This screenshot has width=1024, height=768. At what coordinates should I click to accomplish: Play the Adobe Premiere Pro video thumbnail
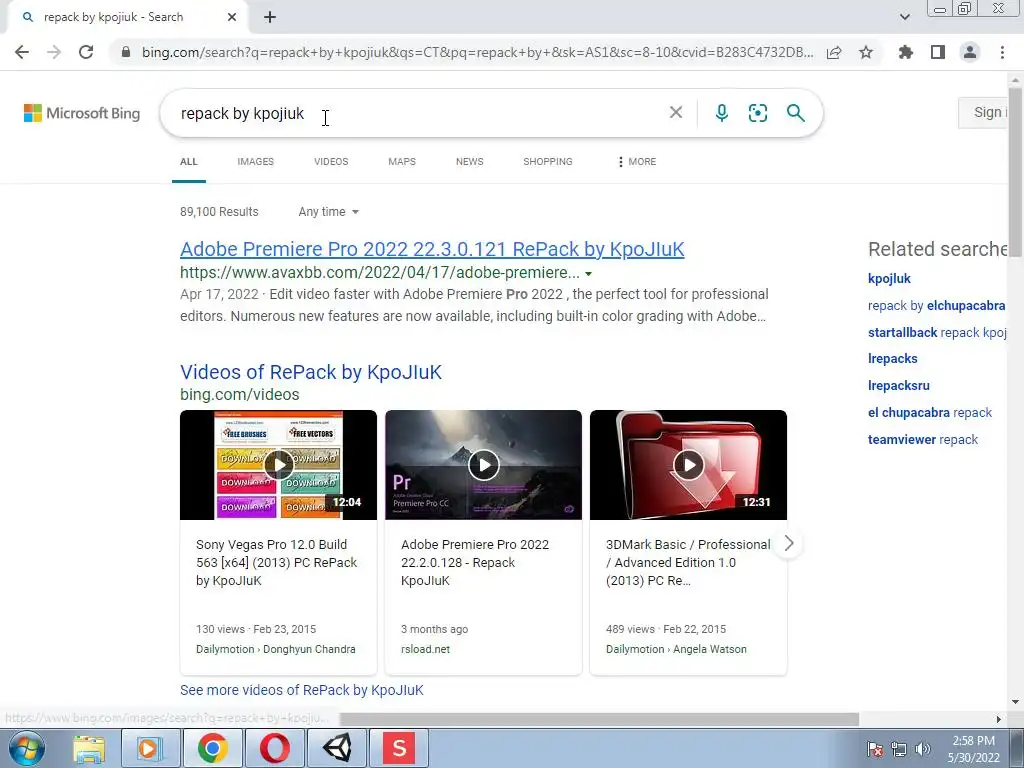click(483, 465)
